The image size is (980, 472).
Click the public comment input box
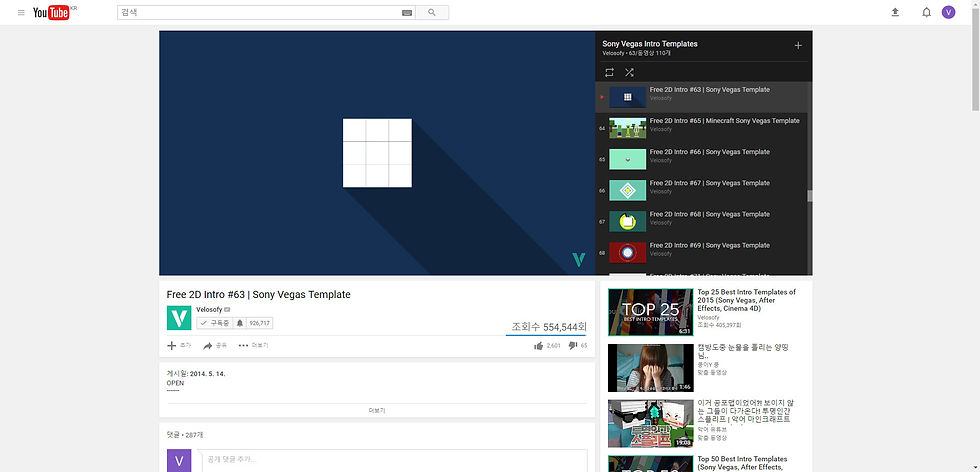[x=392, y=460]
